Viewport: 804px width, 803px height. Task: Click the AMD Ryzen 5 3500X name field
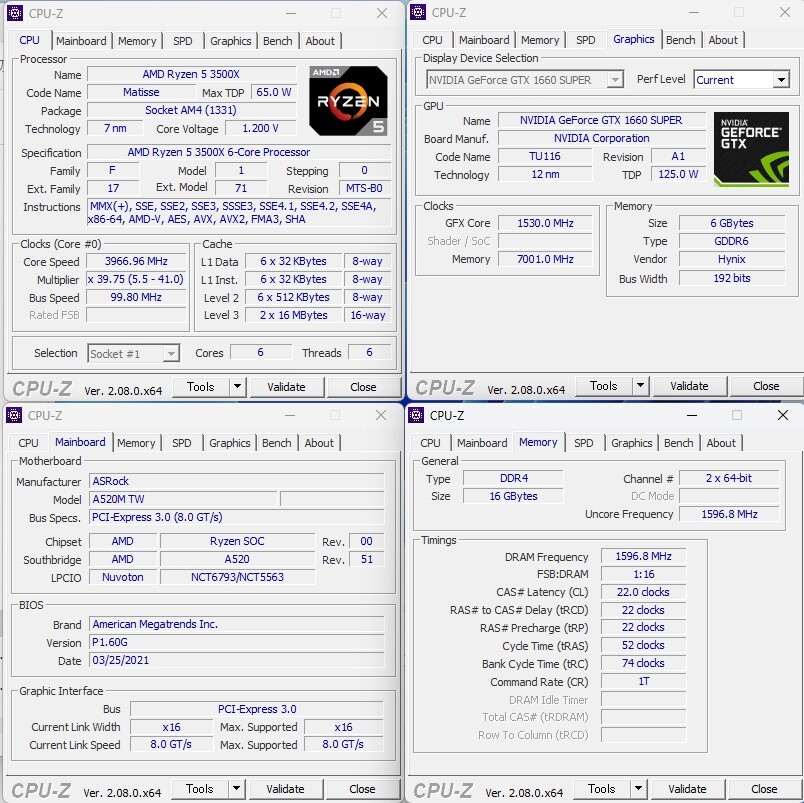(x=191, y=74)
